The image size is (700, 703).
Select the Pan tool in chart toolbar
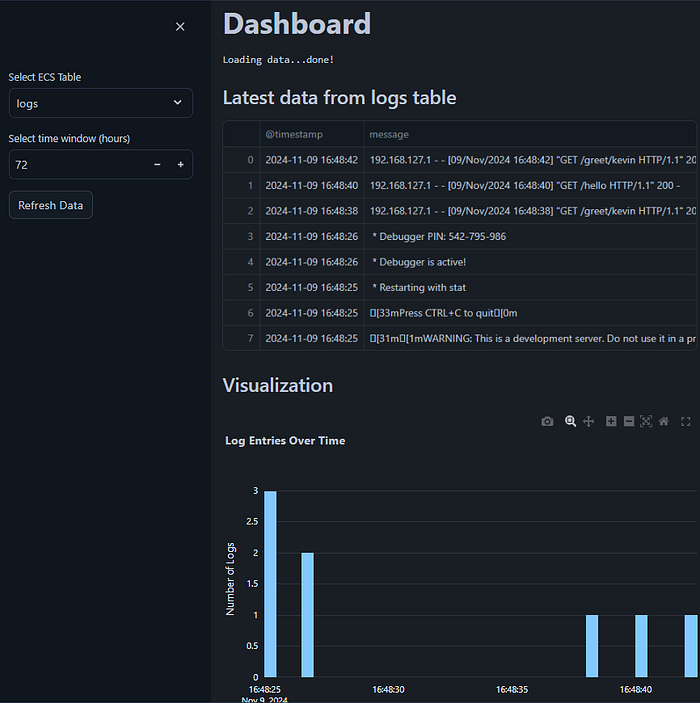(589, 422)
